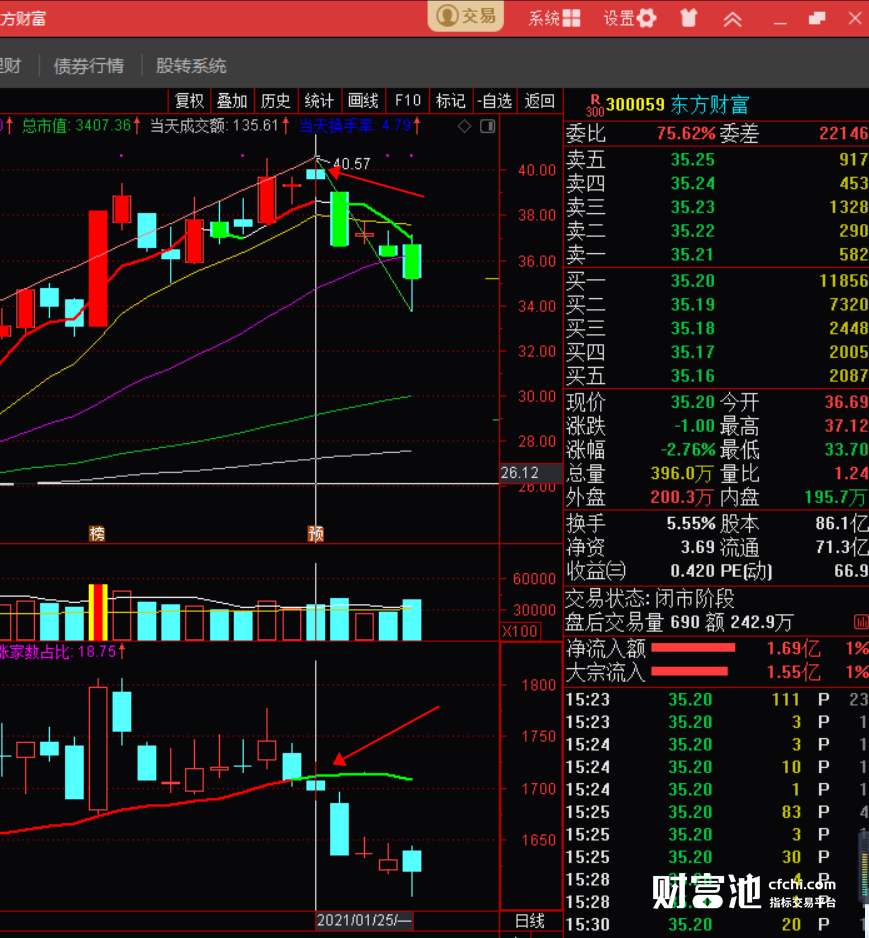Click 当天换手率 4.79 text
869x938 pixels.
(x=359, y=126)
